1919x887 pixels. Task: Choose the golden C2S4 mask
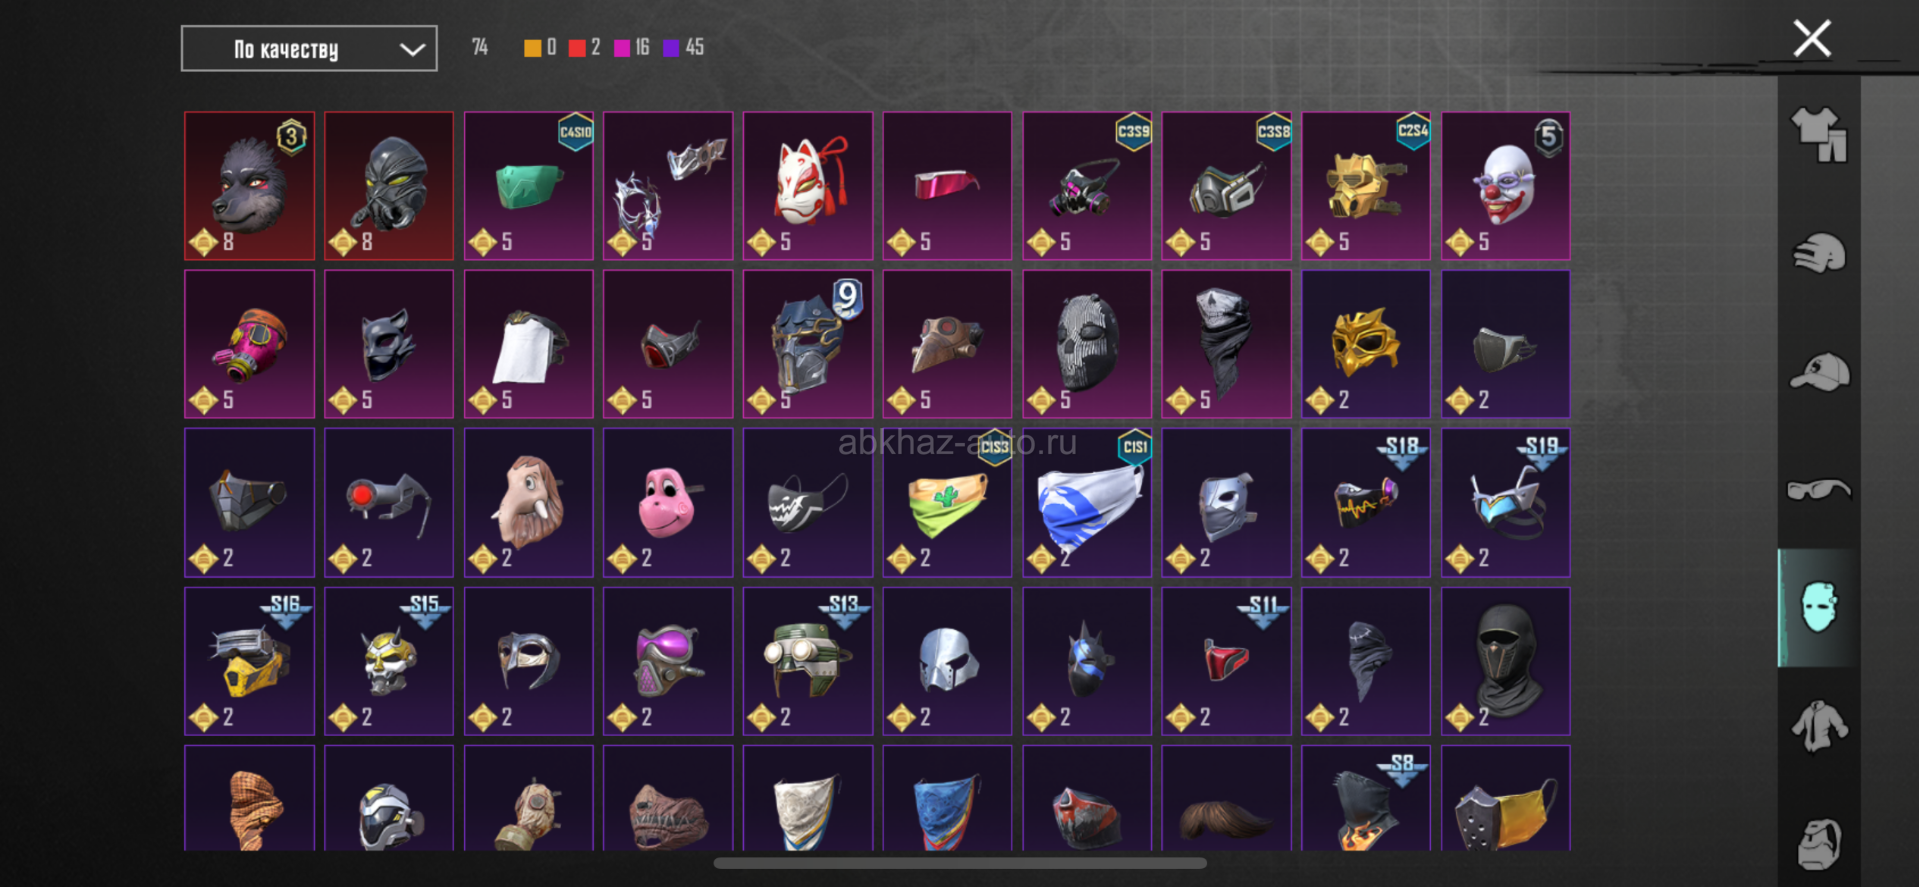[1366, 186]
